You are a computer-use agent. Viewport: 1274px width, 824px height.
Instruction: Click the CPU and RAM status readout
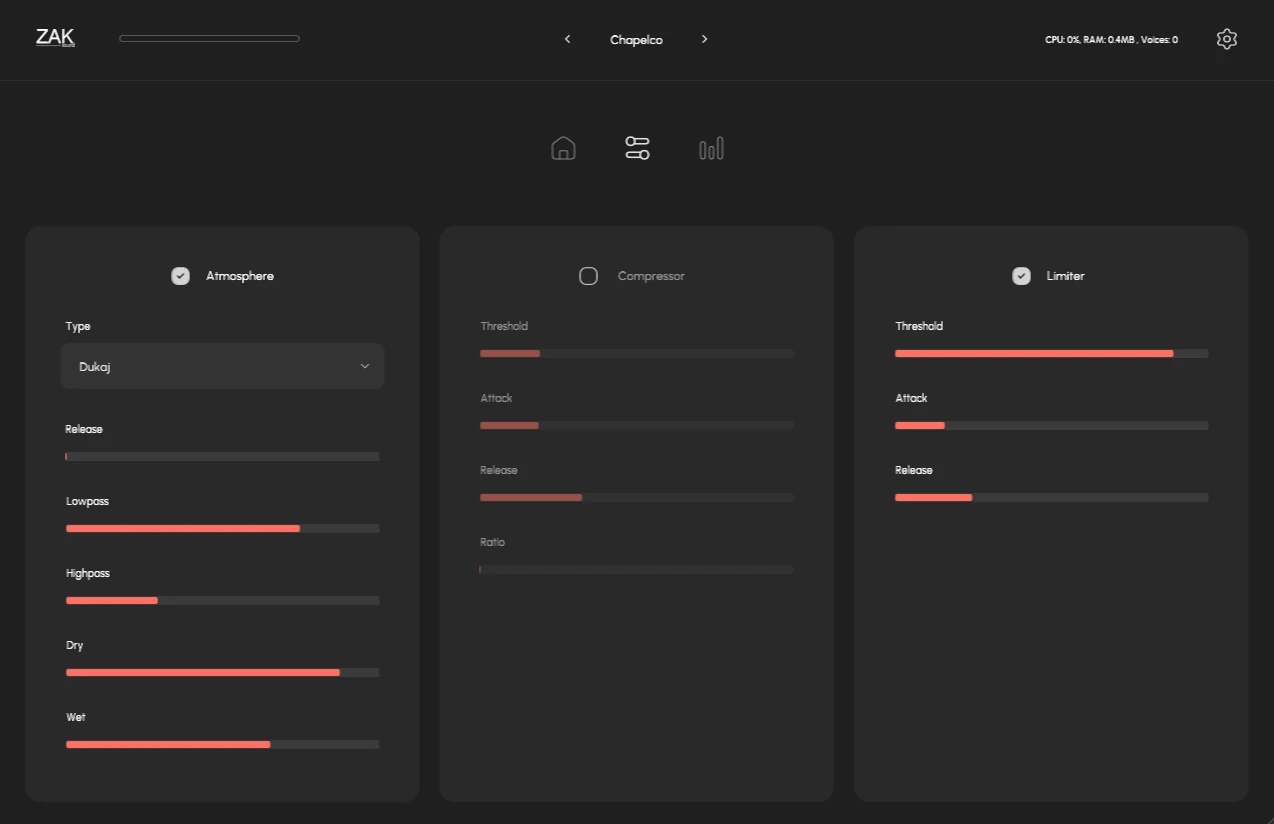click(x=1111, y=40)
